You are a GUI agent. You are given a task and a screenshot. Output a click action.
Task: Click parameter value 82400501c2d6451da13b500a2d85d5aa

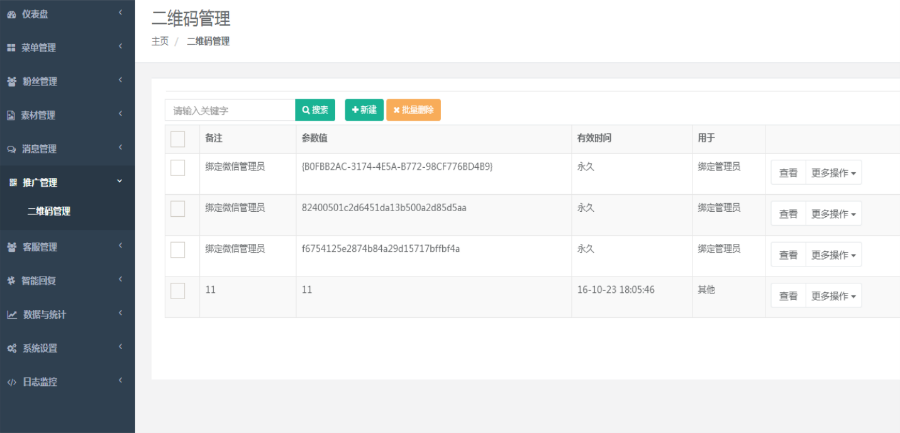pos(384,208)
